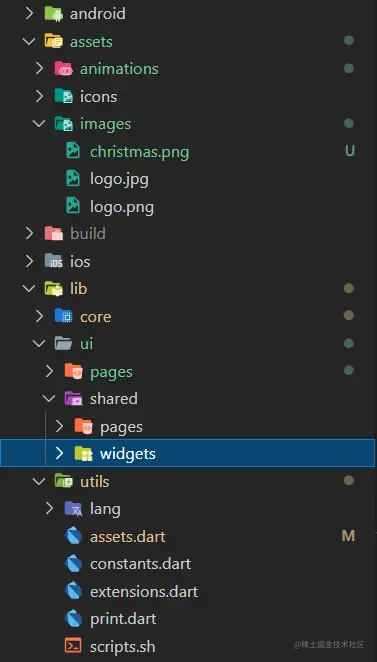Collapse the assets folder chevron

(29, 41)
